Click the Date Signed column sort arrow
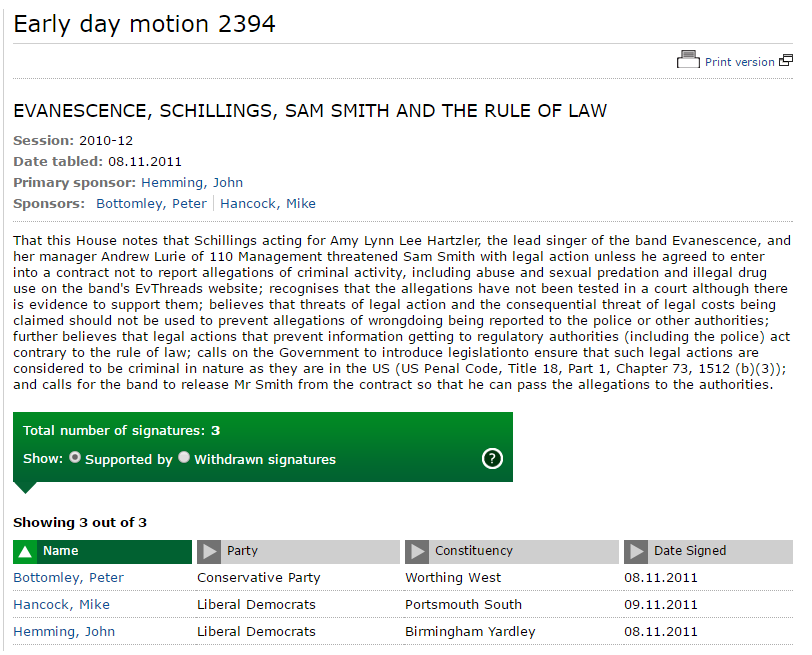Screen dimensions: 812x655 pos(636,552)
